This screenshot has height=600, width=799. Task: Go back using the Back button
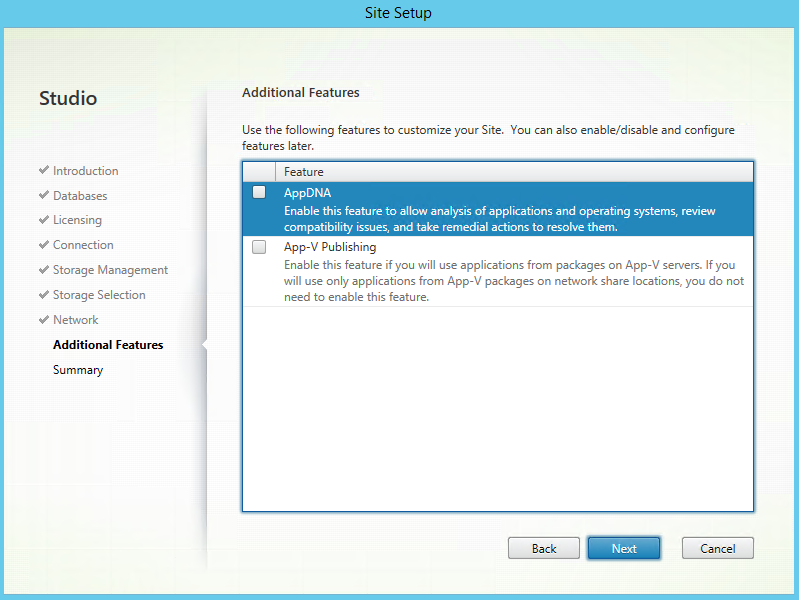point(544,548)
